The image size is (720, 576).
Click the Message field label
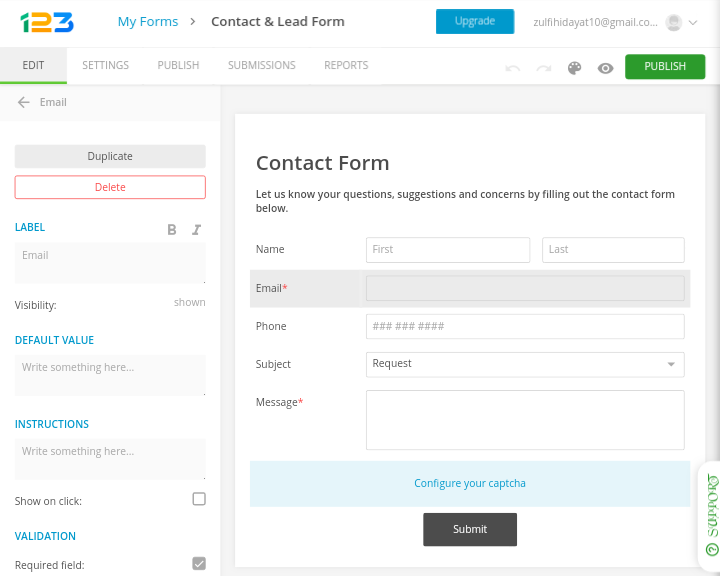coord(279,402)
